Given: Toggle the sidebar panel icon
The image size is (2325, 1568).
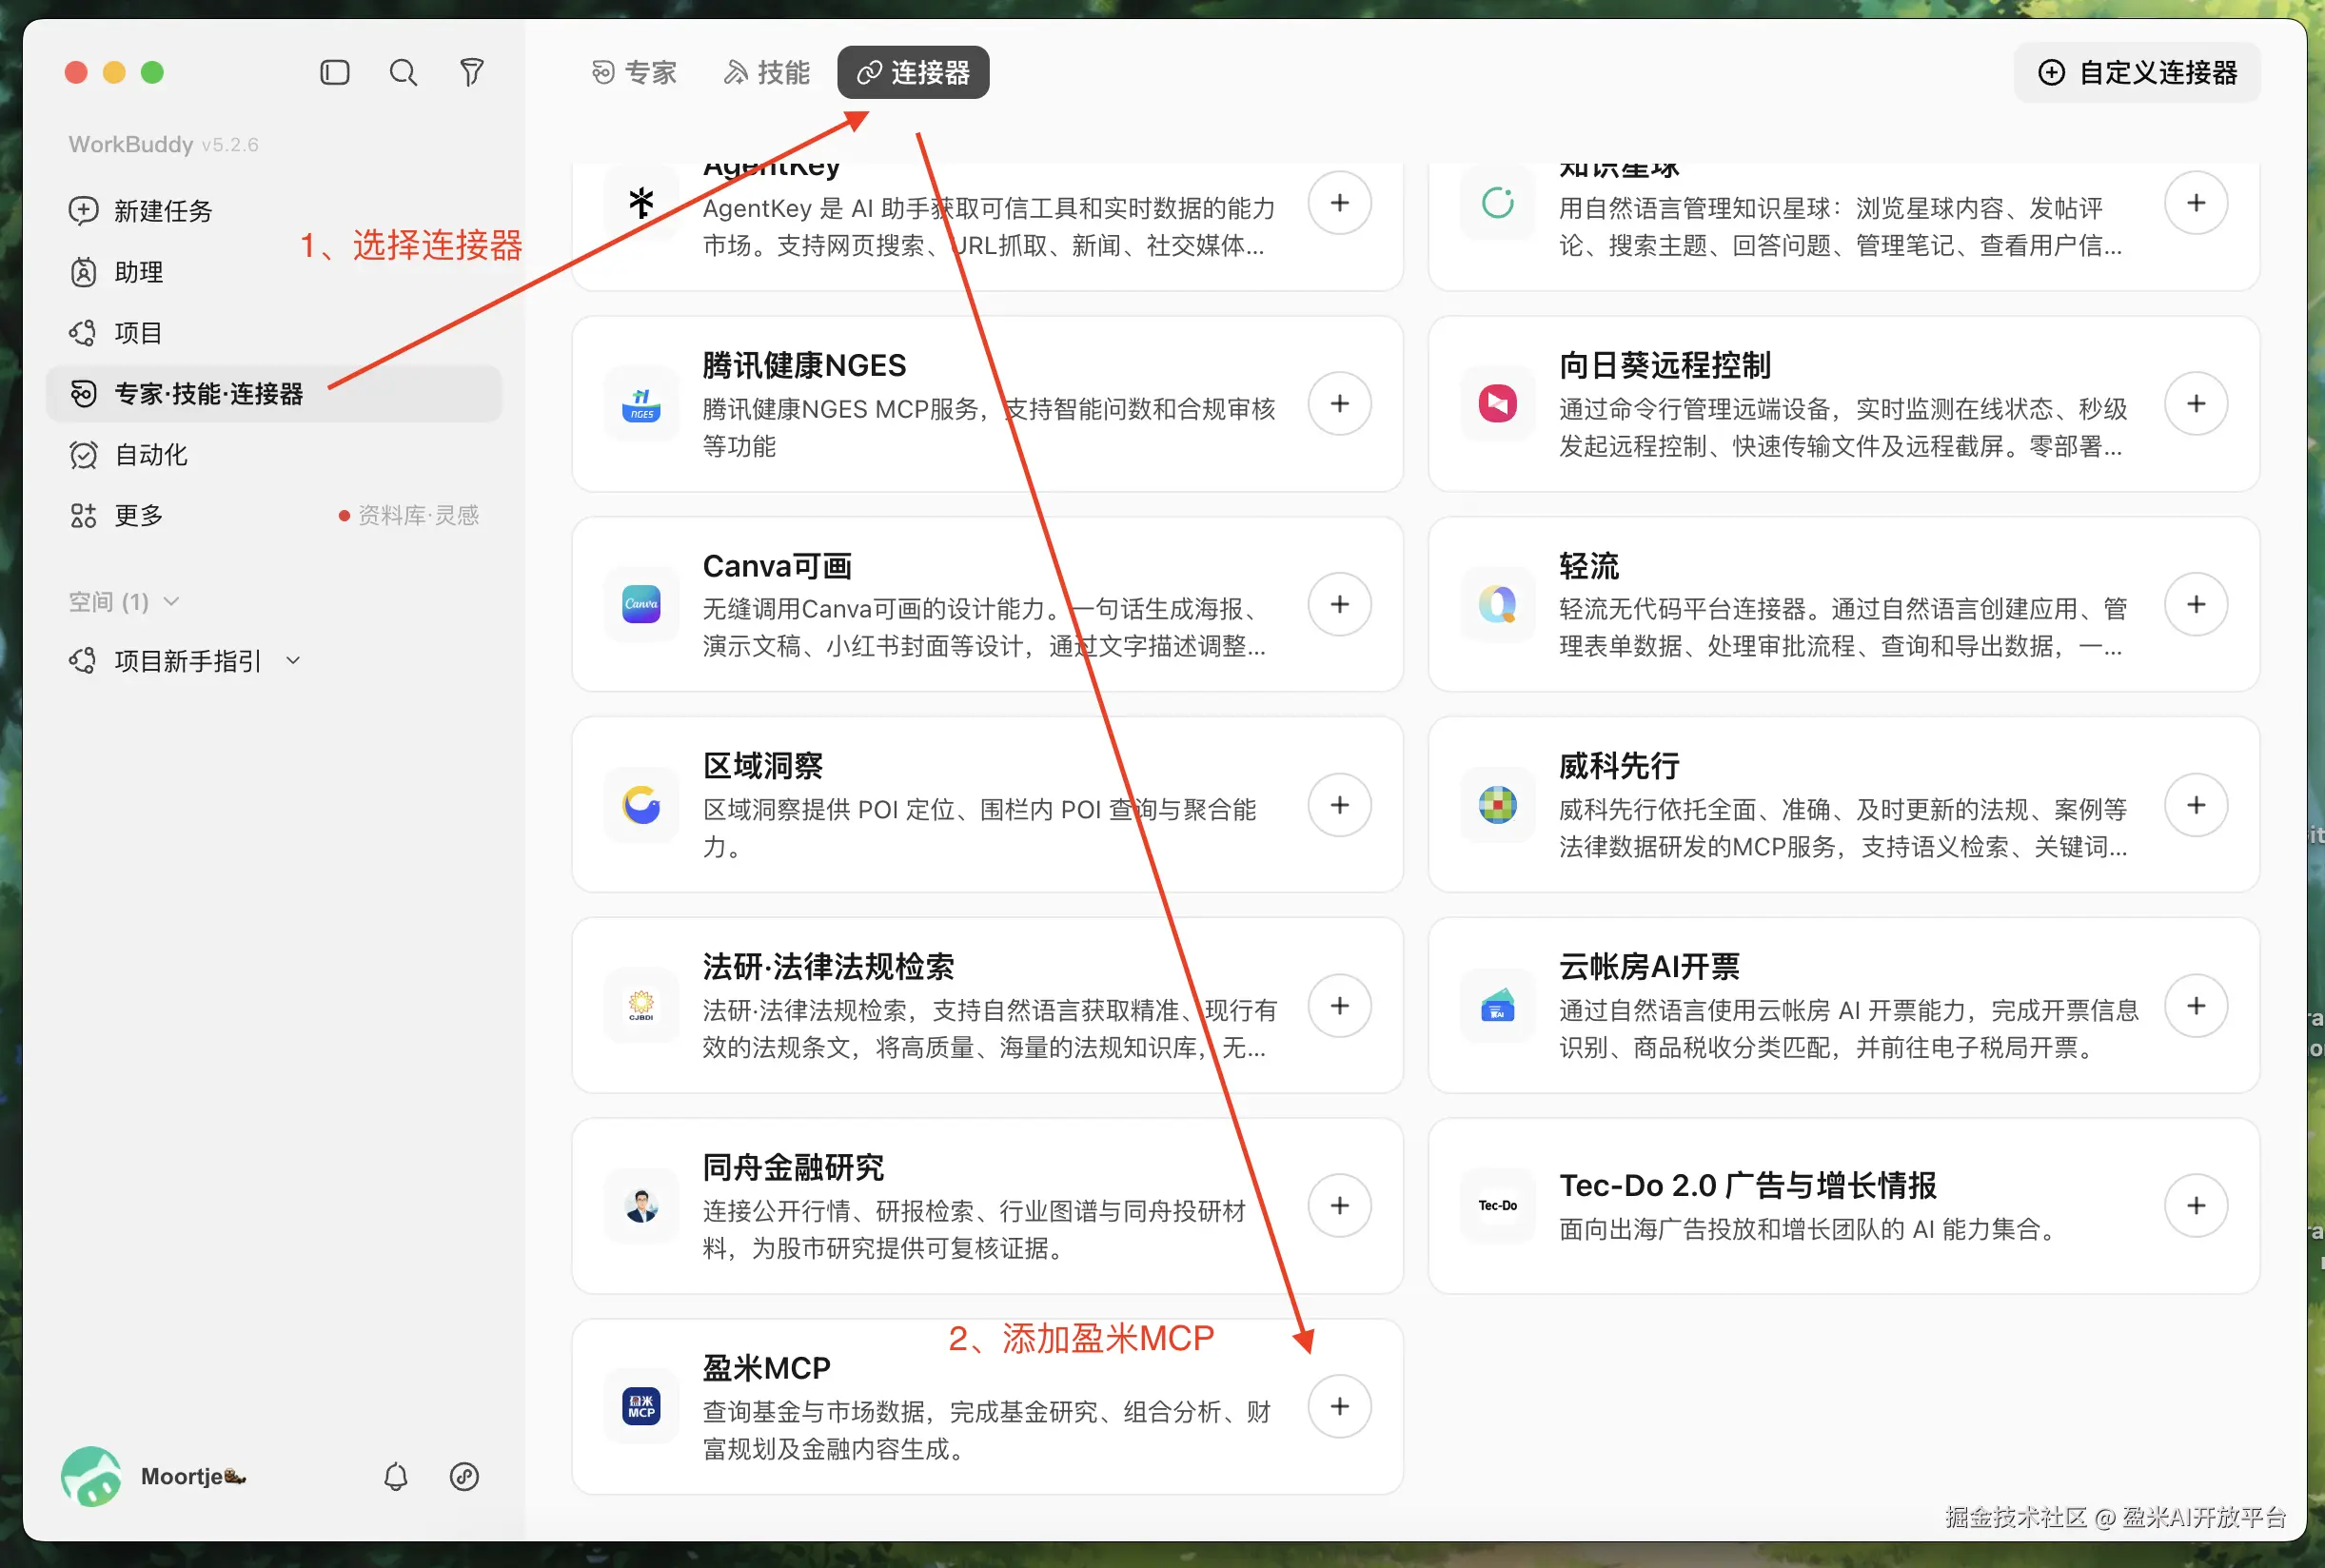Looking at the screenshot, I should pyautogui.click(x=334, y=72).
